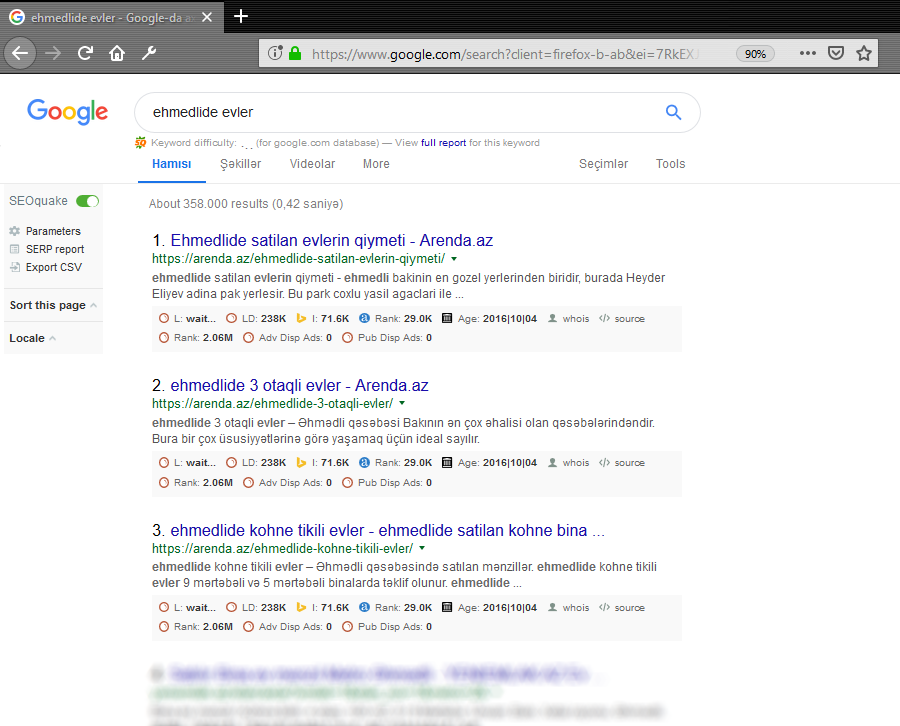Viewport: 900px width, 726px height.
Task: Click the green padlock site security icon
Action: click(x=295, y=54)
